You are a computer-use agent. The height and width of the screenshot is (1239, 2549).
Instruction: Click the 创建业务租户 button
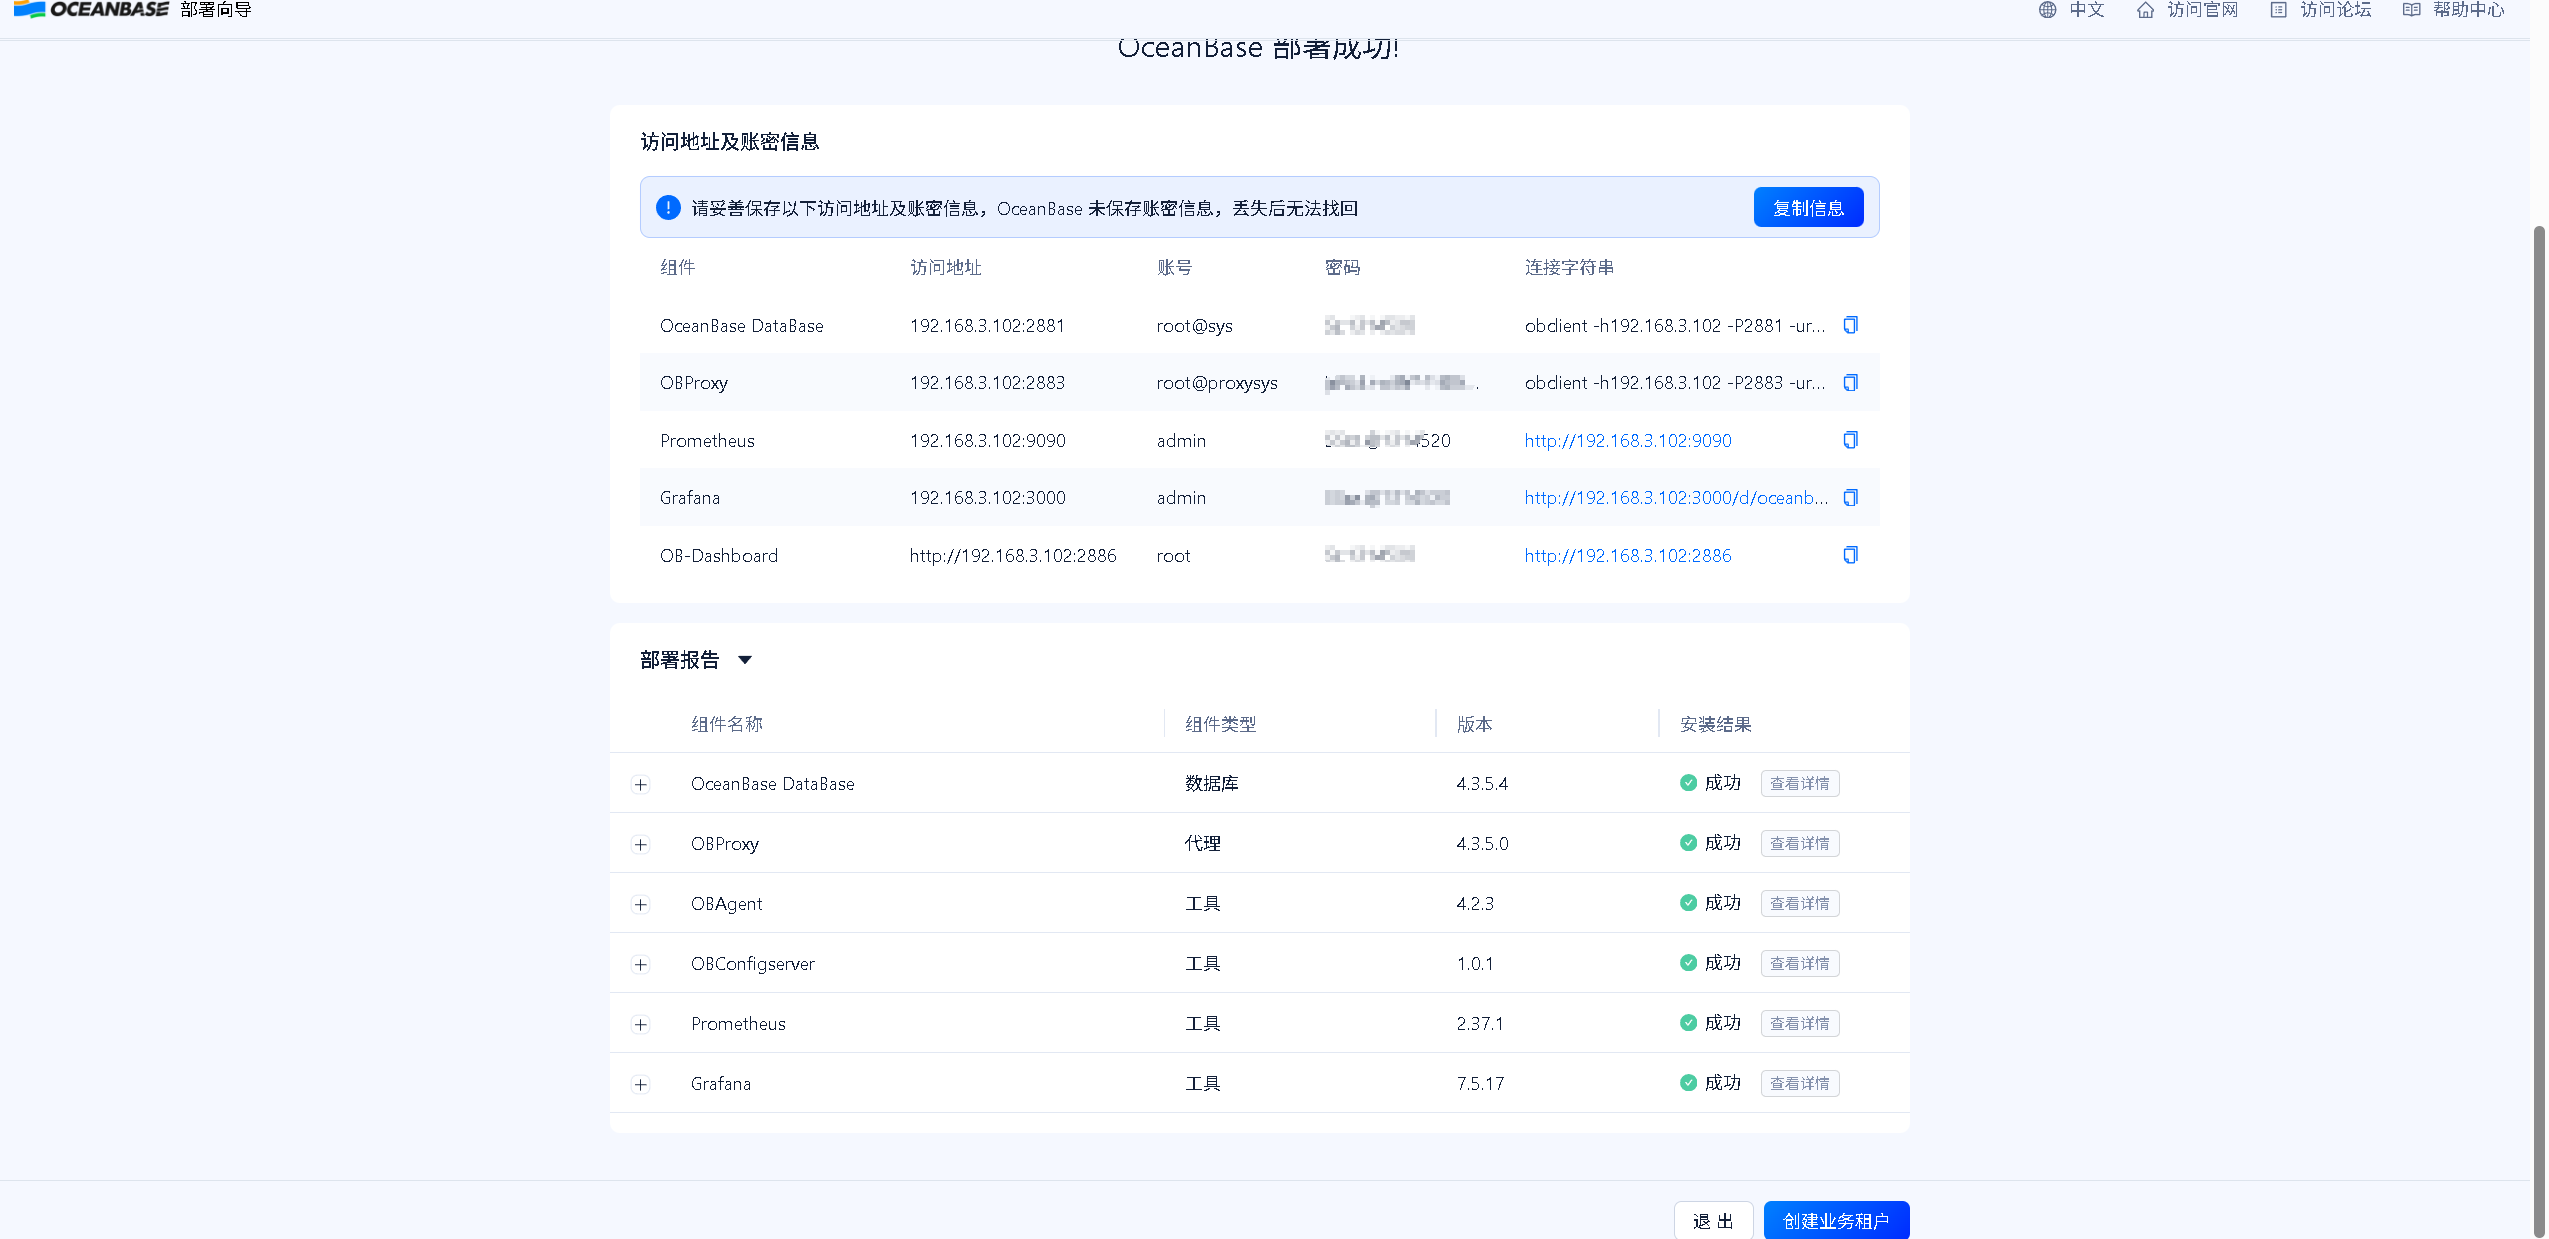point(1836,1220)
